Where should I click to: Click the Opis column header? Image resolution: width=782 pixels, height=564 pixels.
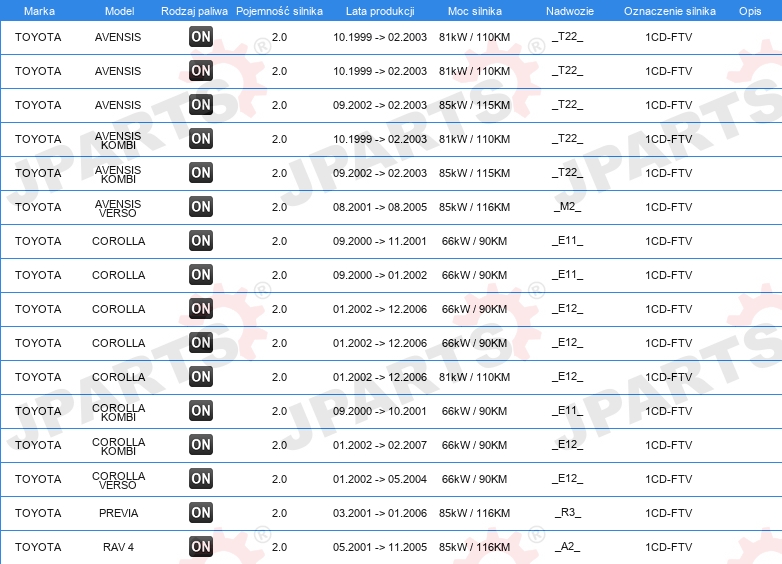pyautogui.click(x=750, y=11)
